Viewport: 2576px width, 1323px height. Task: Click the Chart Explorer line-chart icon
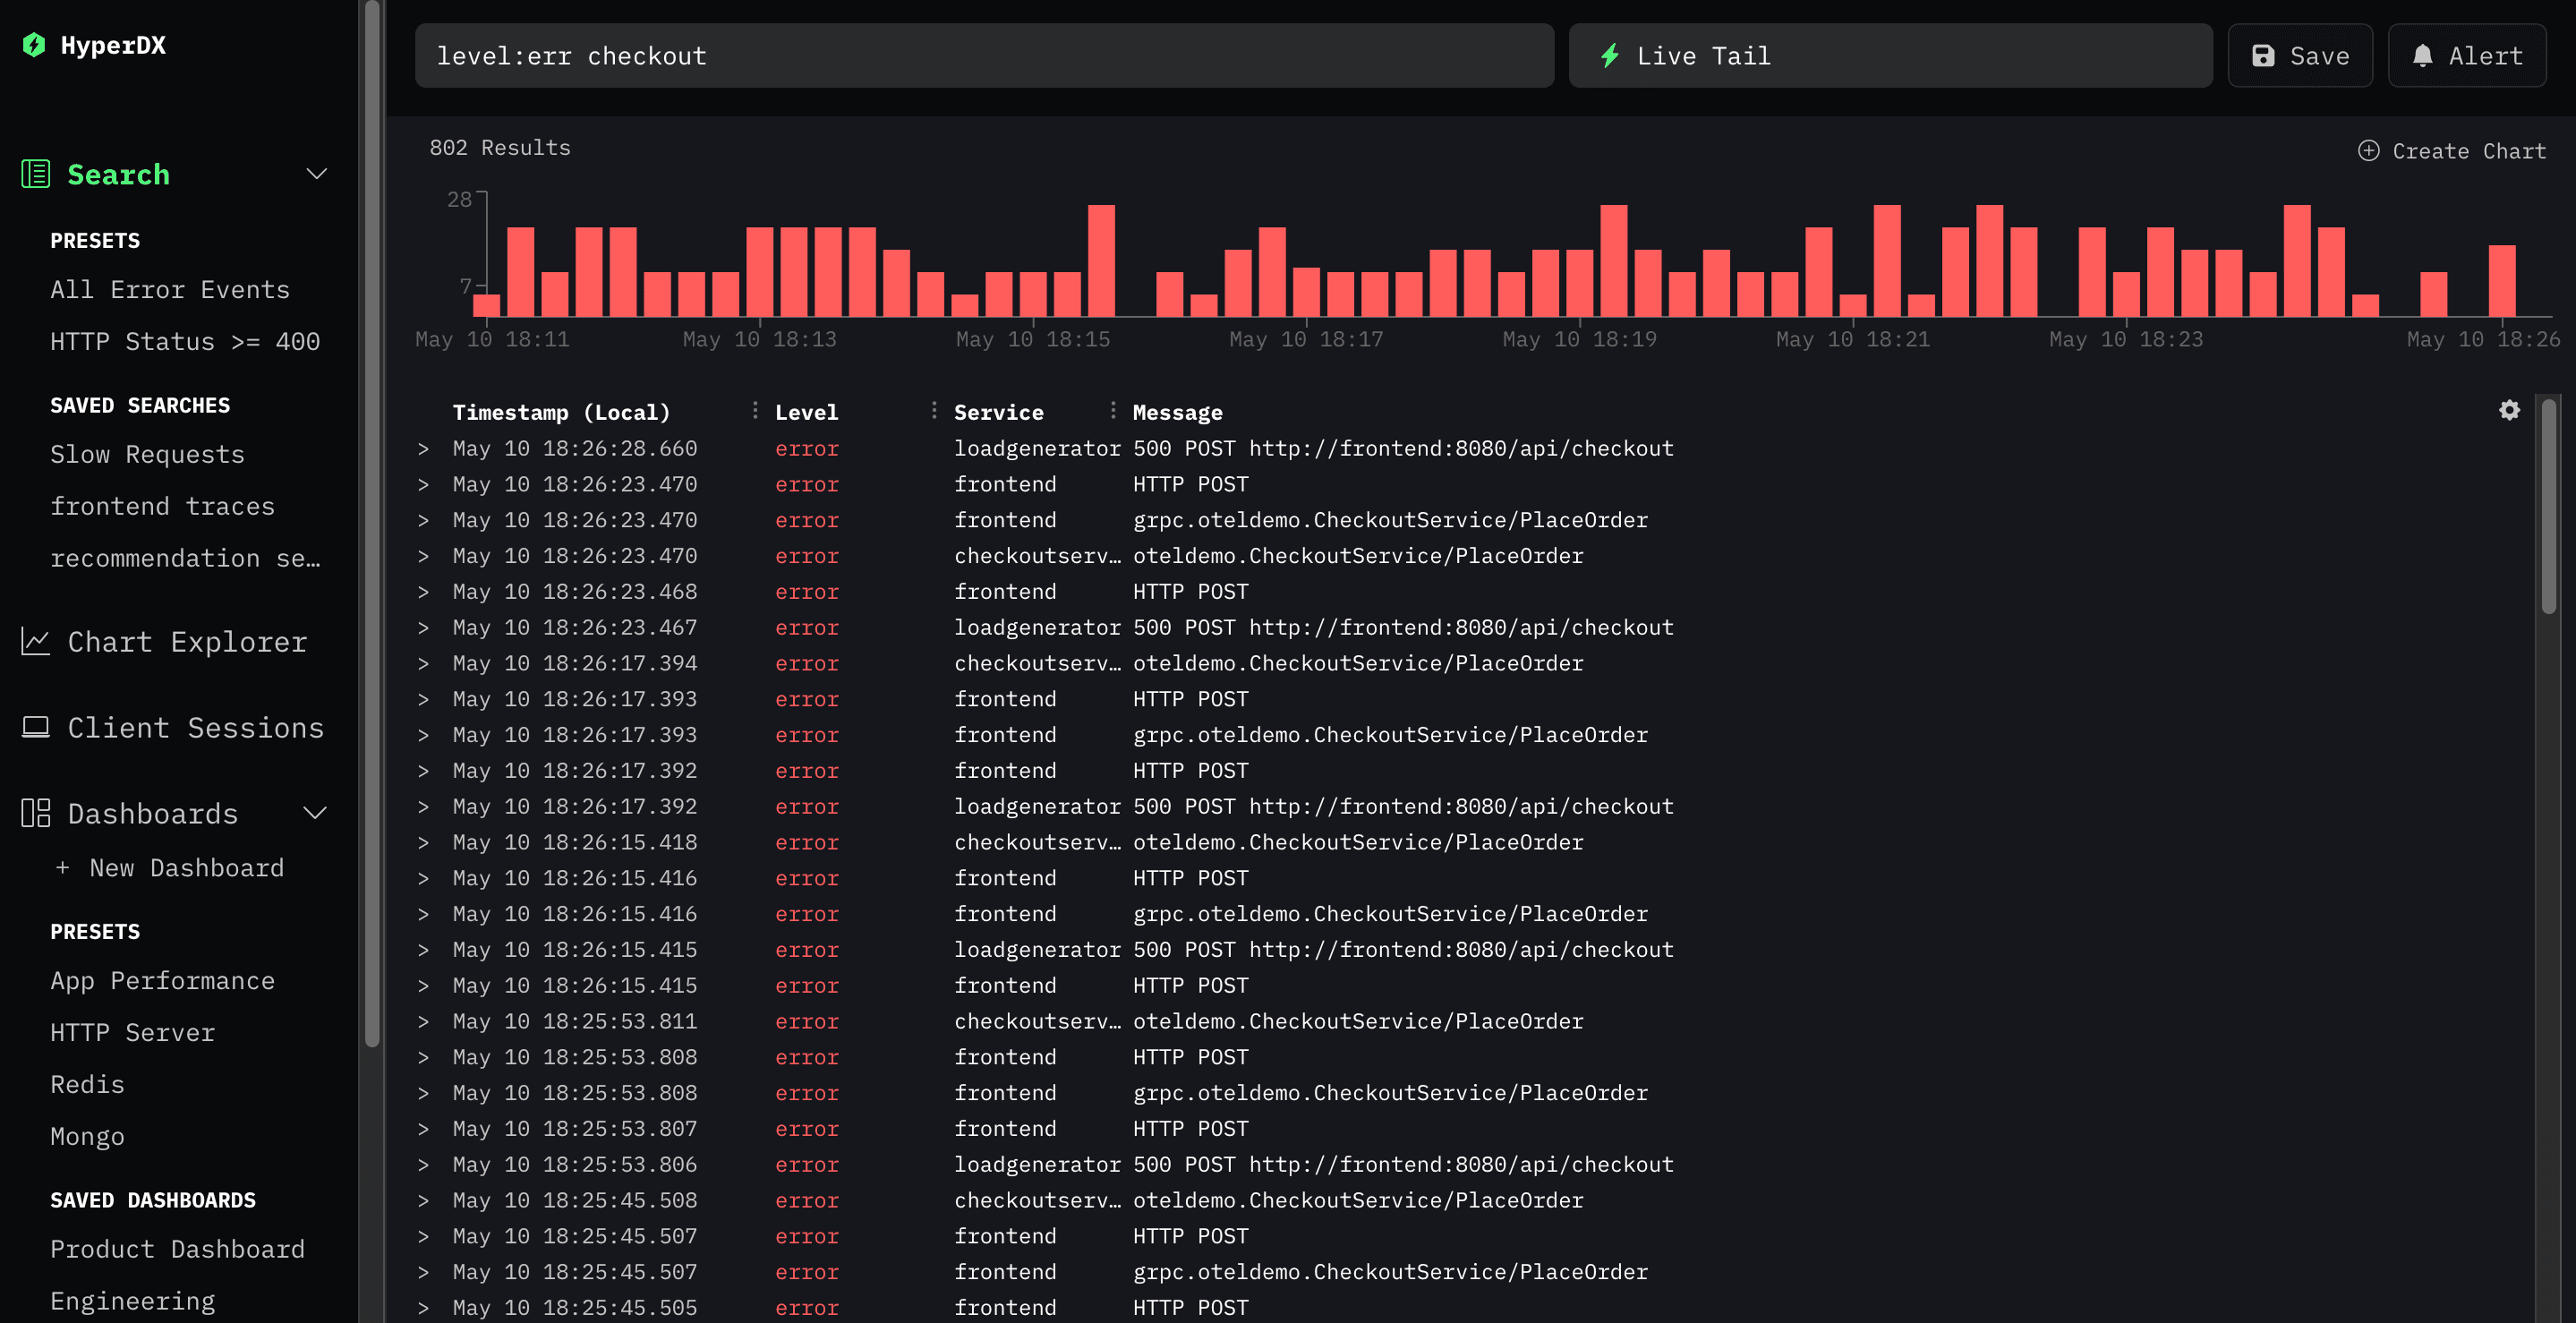(x=35, y=642)
